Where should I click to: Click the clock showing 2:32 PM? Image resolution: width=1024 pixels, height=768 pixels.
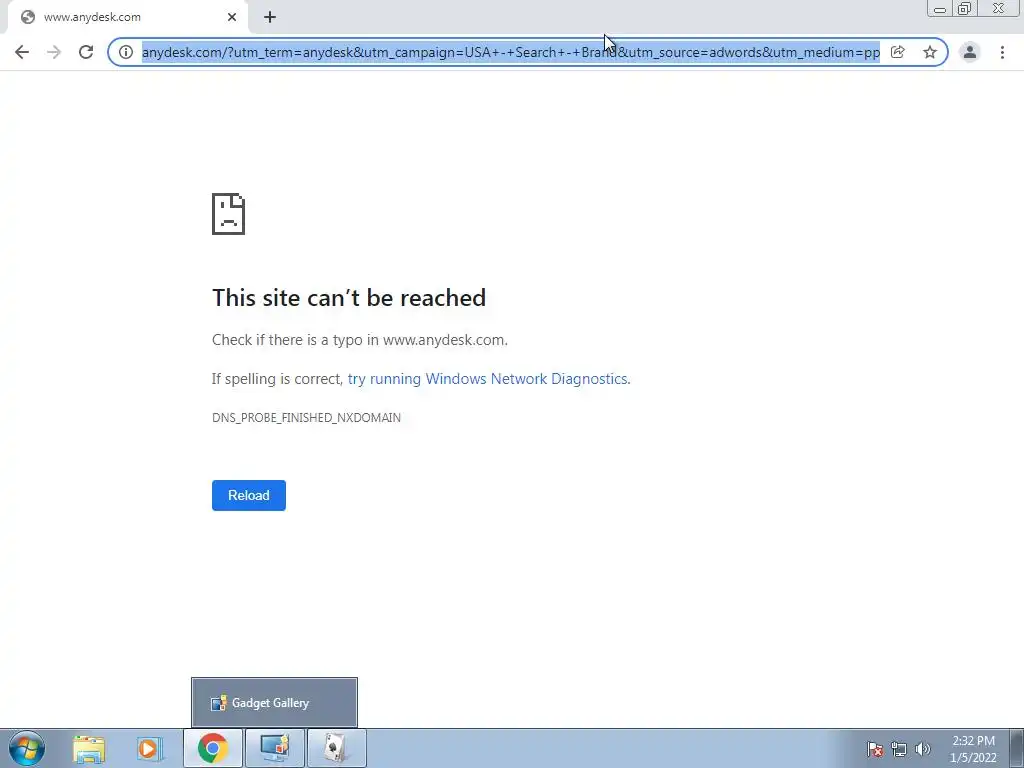pos(973,749)
